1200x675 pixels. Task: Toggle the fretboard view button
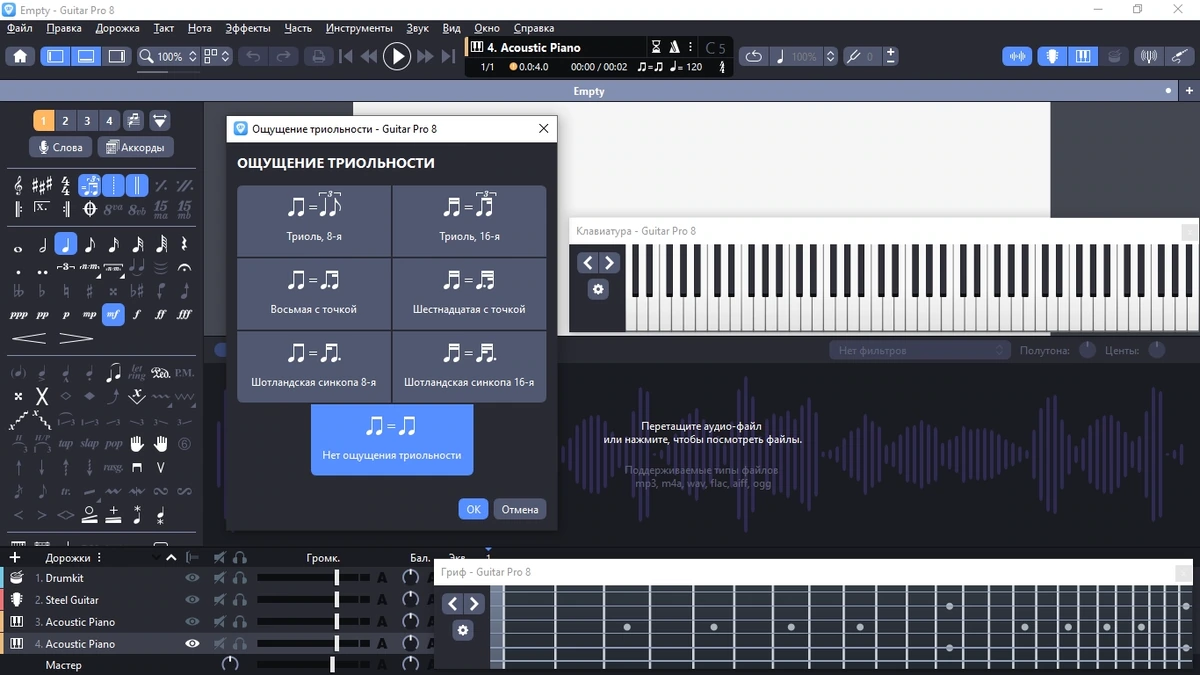pos(1052,56)
